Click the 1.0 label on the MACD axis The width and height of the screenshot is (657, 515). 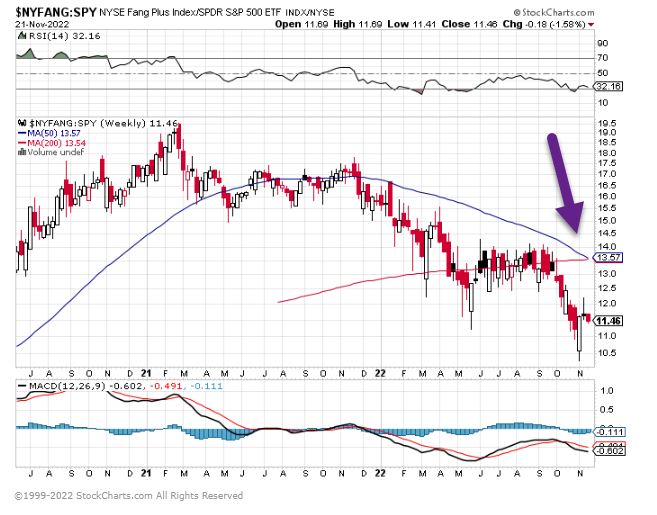[607, 391]
